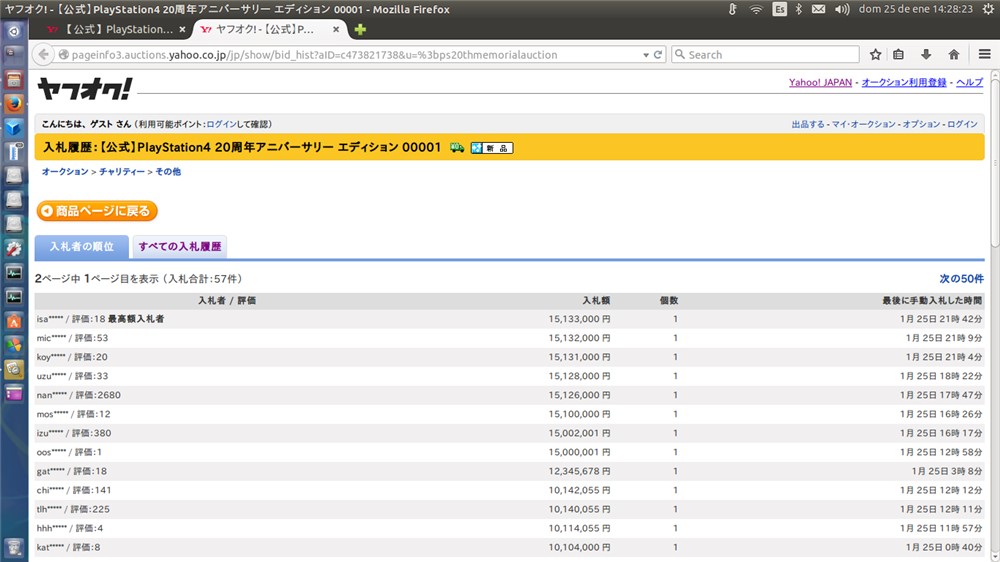Select the すべての入札履歴 tab
Screen dimensions: 1000x562
pyautogui.click(x=180, y=247)
